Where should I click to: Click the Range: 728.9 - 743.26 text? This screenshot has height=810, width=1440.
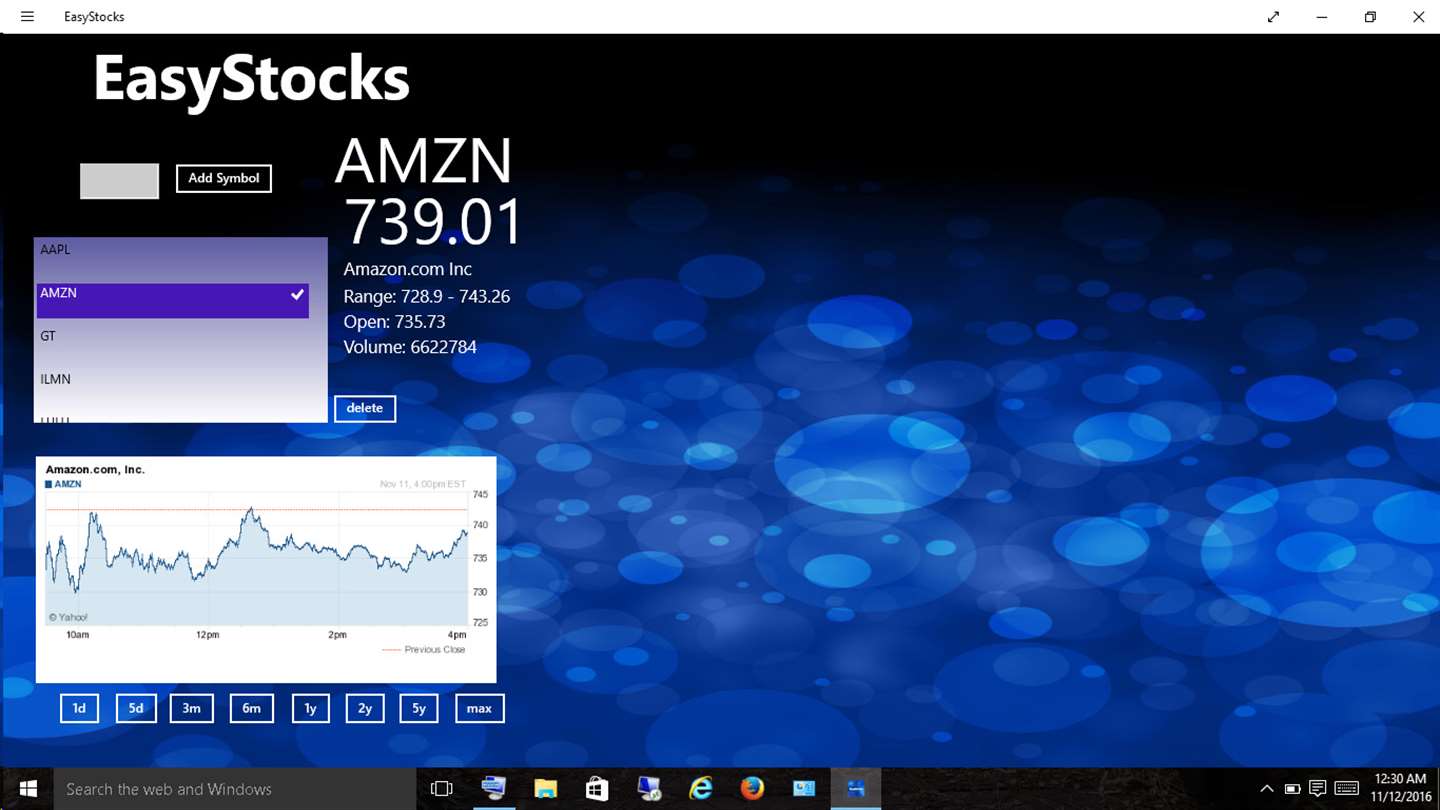pyautogui.click(x=427, y=296)
